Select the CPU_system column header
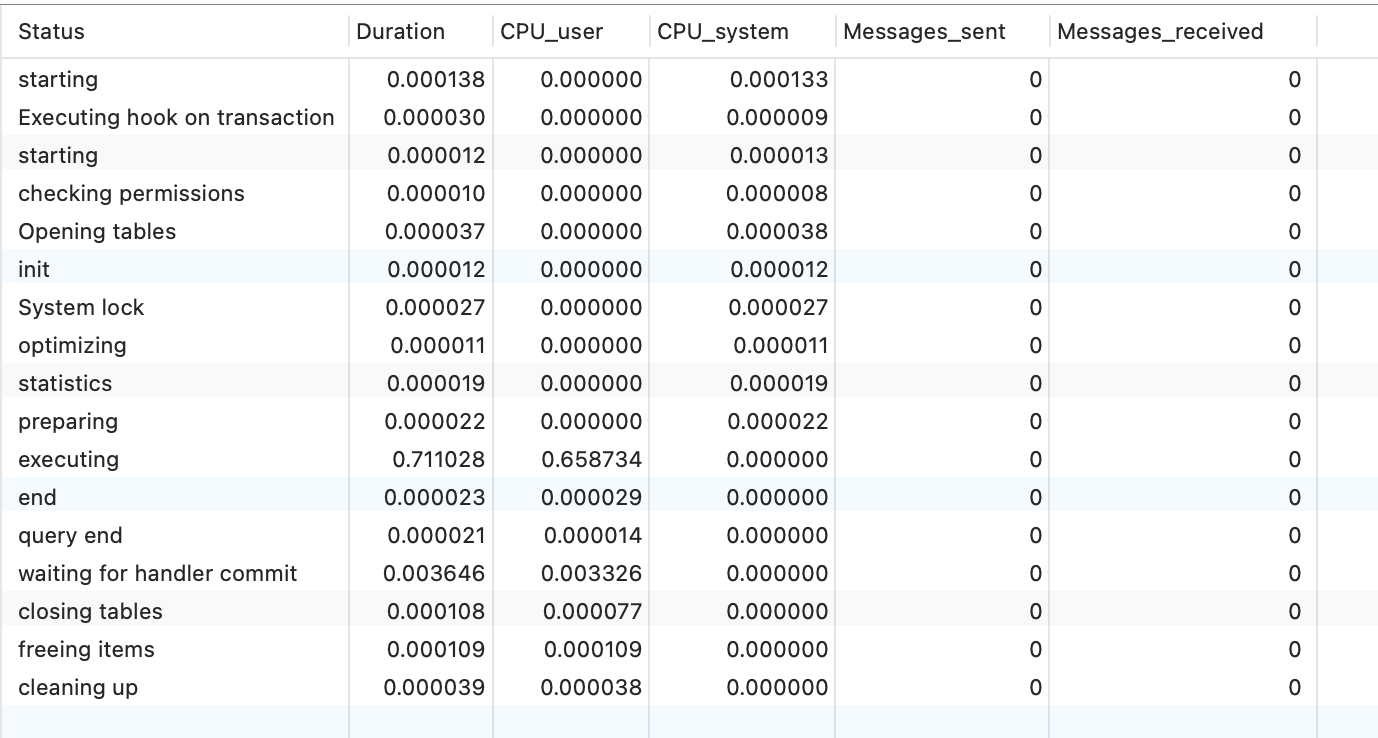Image resolution: width=1378 pixels, height=738 pixels. click(x=723, y=32)
